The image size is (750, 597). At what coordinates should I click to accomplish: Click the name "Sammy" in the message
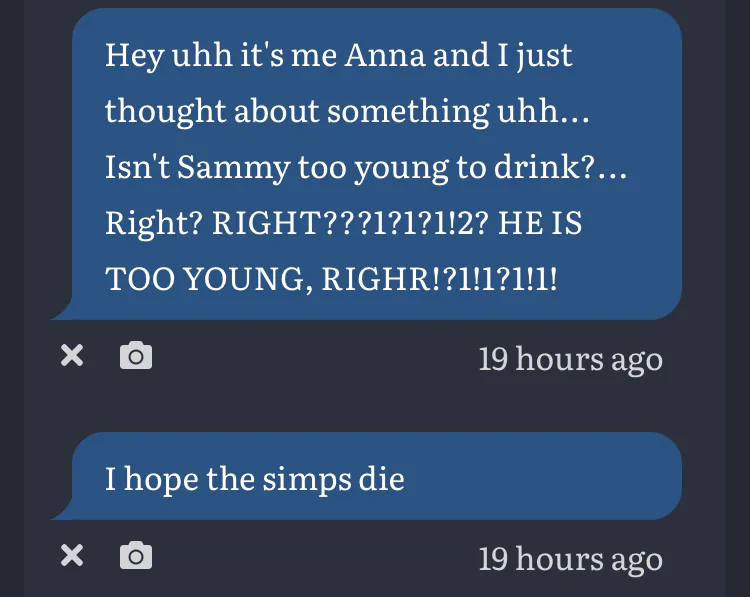tap(233, 167)
